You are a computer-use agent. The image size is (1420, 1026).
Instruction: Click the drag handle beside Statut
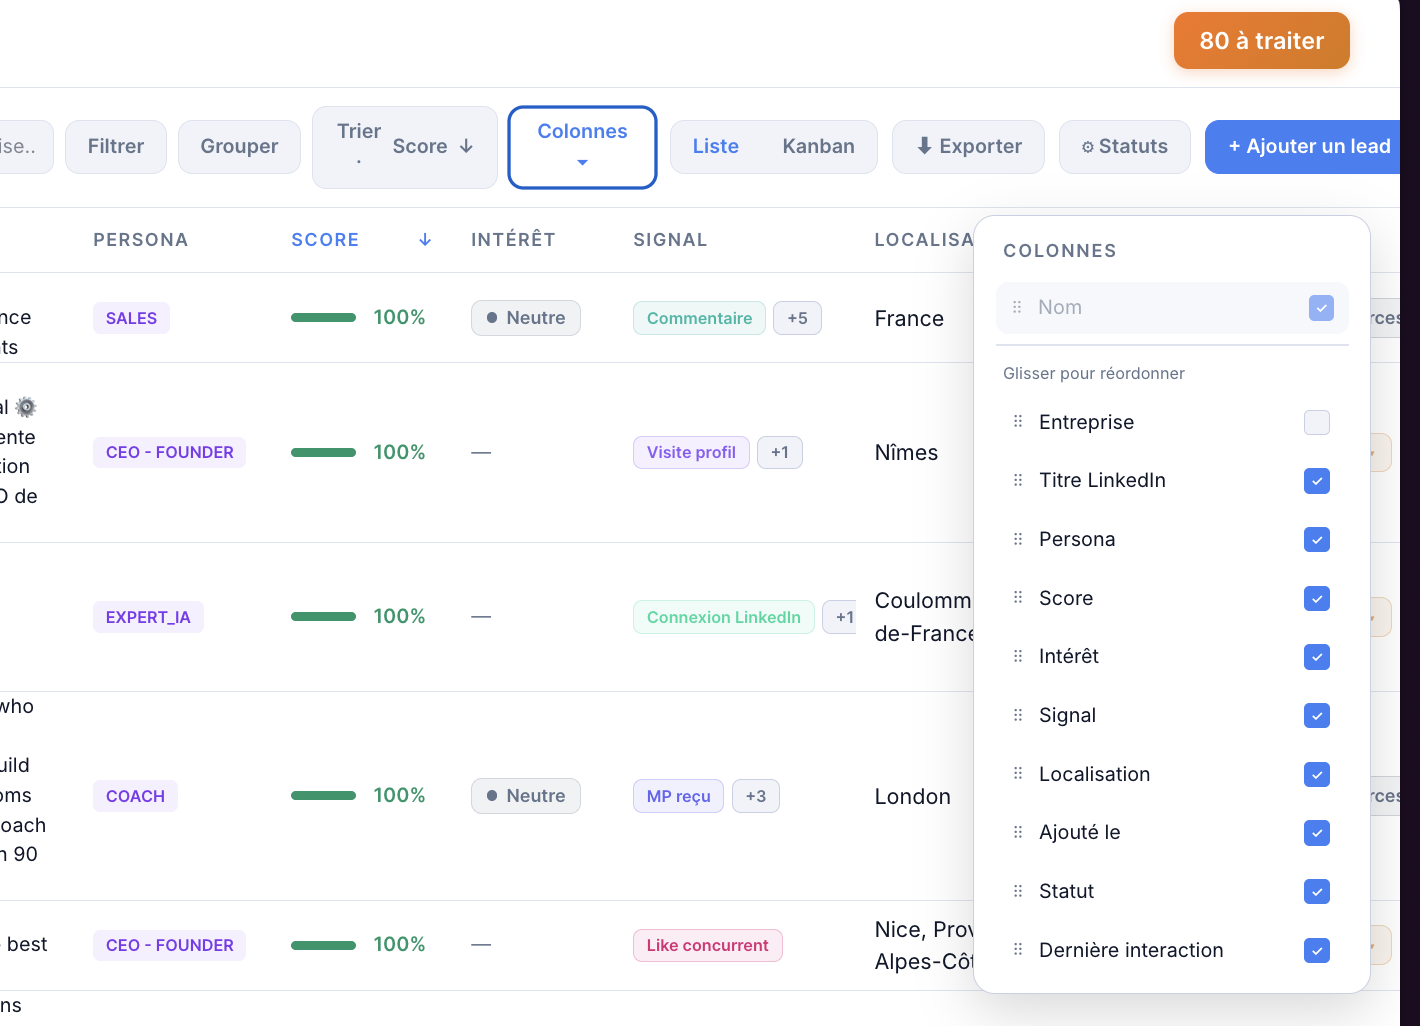point(1018,891)
